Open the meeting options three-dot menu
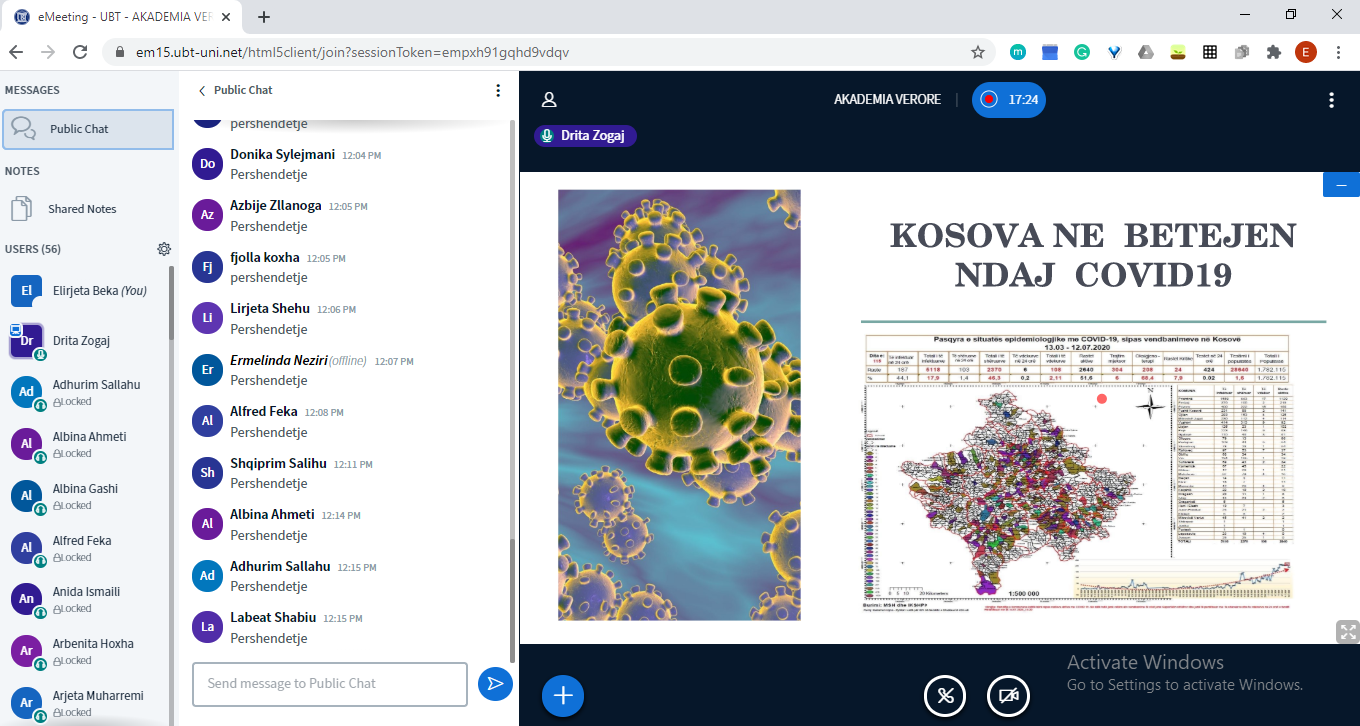1360x726 pixels. 1330,100
